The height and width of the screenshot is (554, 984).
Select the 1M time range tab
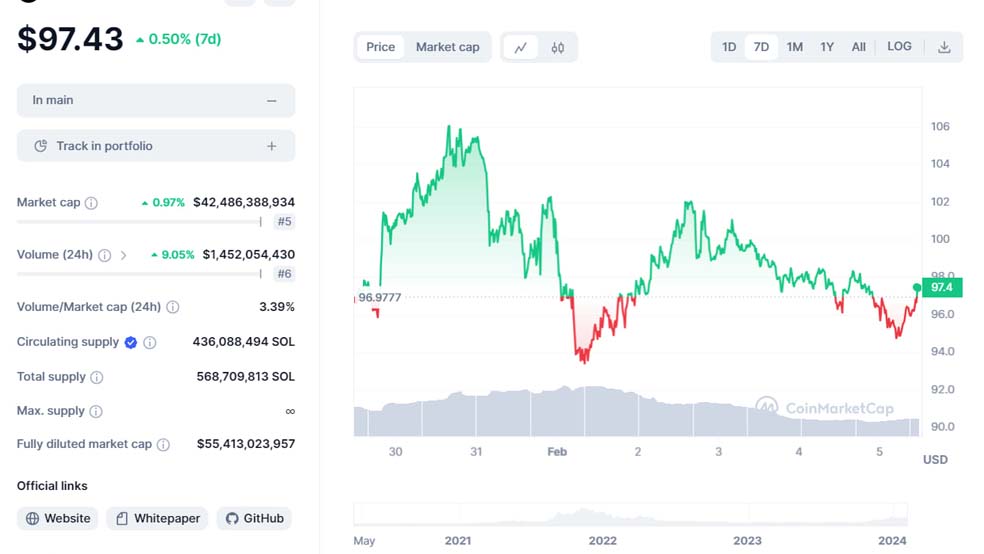(794, 47)
